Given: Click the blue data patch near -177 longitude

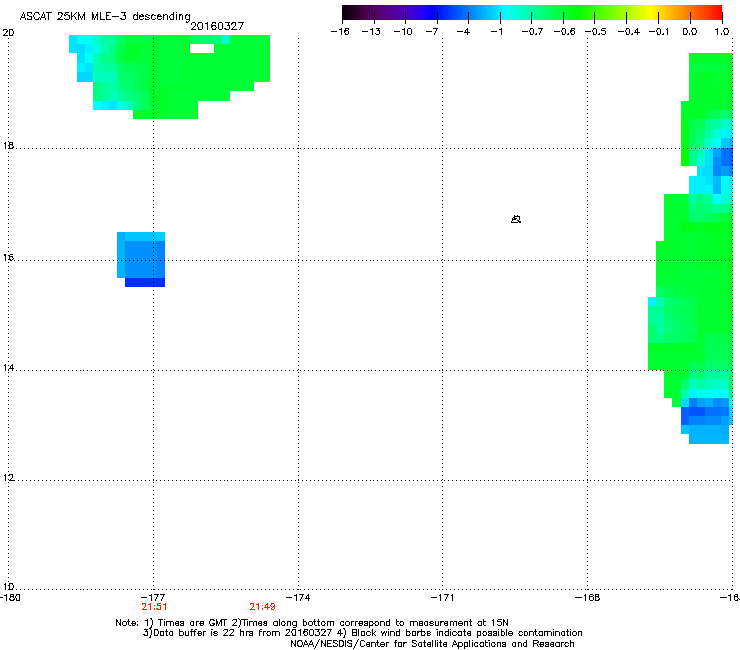Looking at the screenshot, I should pyautogui.click(x=141, y=259).
